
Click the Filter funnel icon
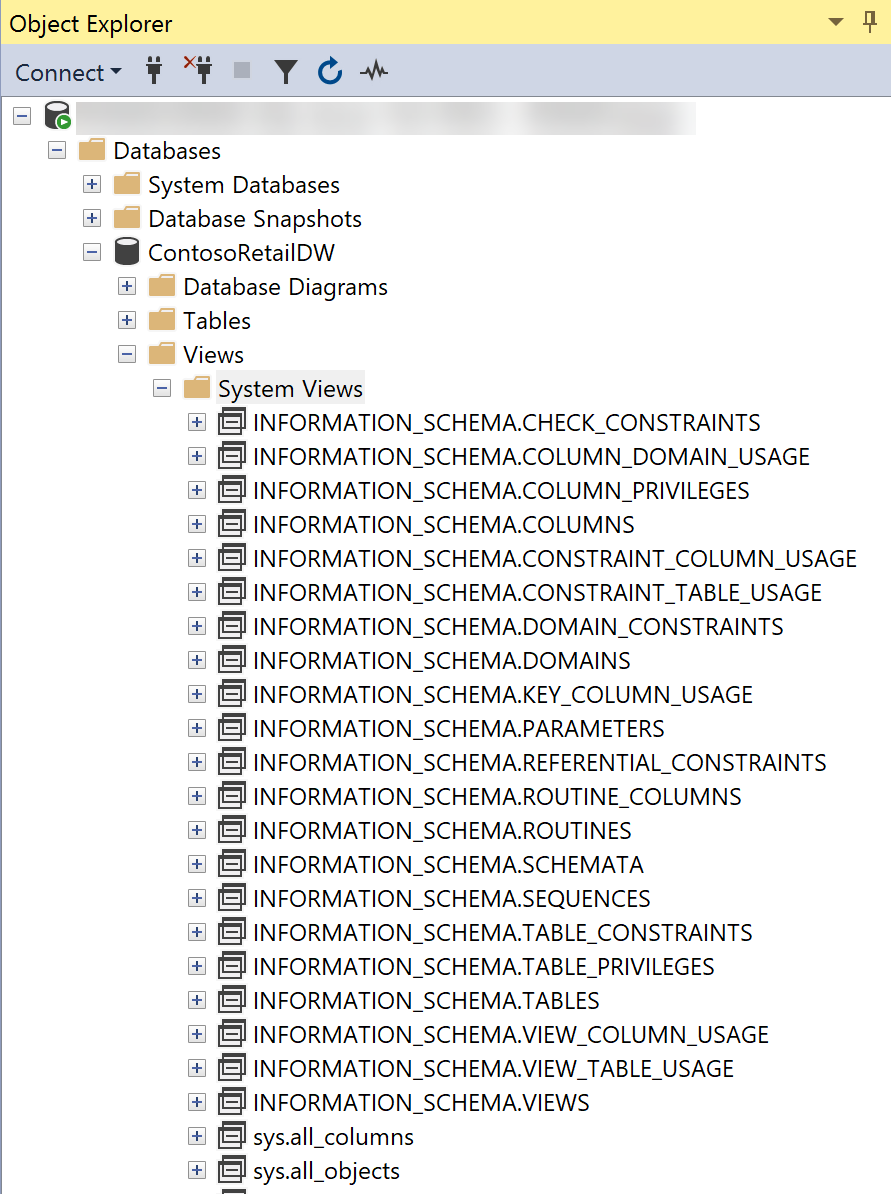coord(286,72)
